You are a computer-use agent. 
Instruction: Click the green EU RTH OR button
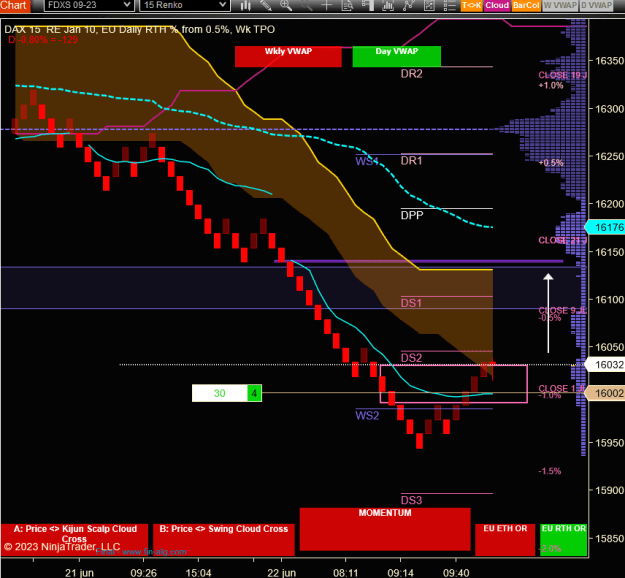[563, 540]
